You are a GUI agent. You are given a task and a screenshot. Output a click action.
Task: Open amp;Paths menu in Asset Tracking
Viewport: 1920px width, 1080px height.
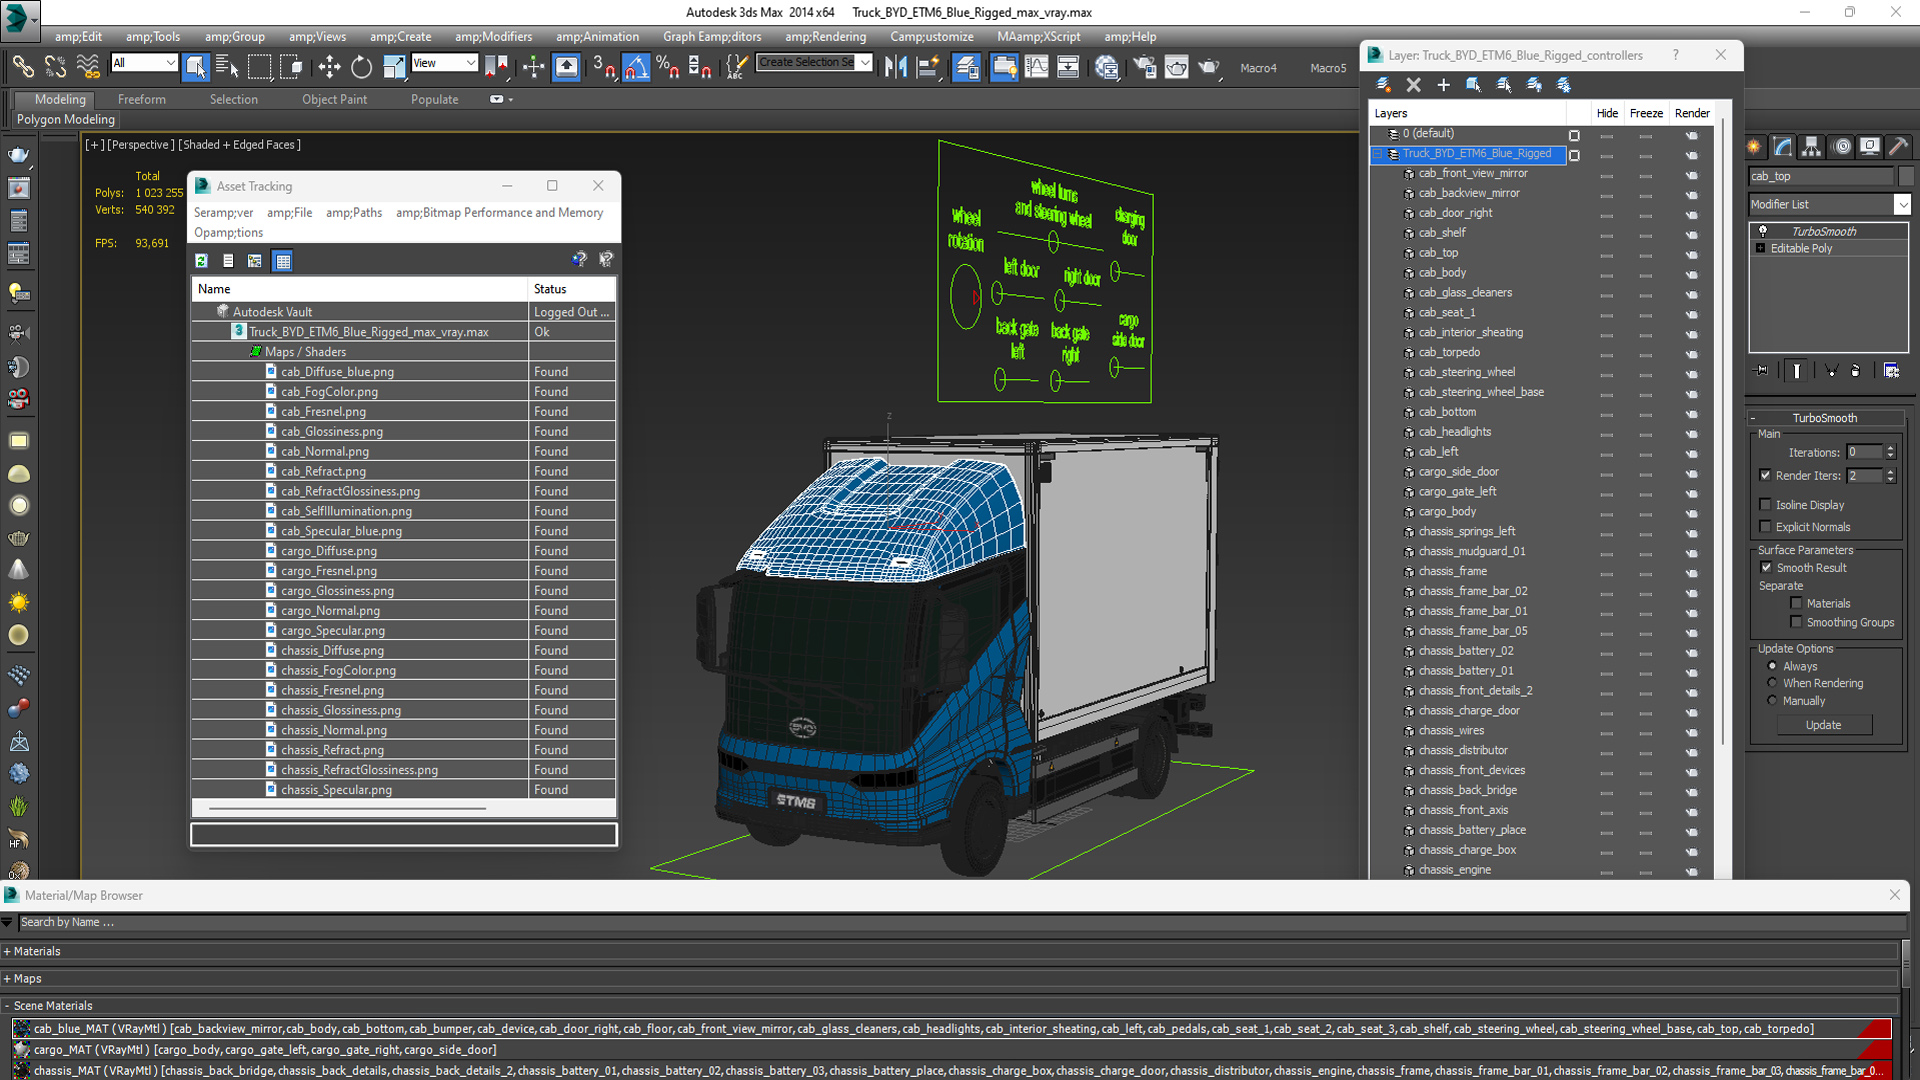point(354,212)
